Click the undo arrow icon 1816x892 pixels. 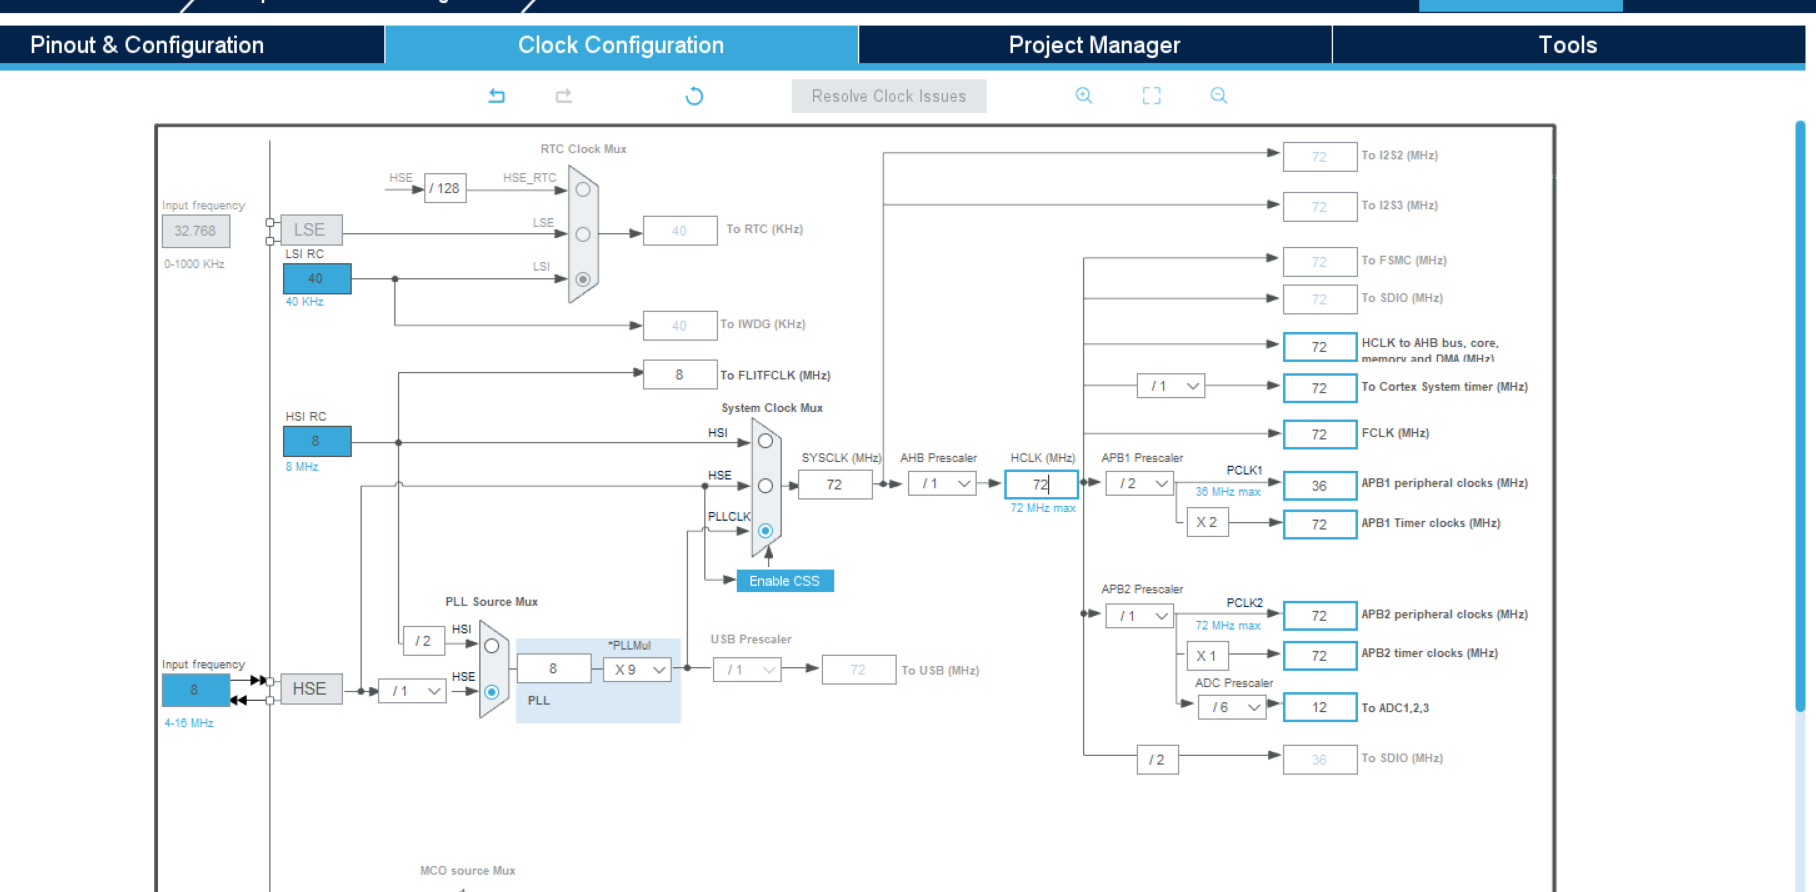click(x=497, y=96)
